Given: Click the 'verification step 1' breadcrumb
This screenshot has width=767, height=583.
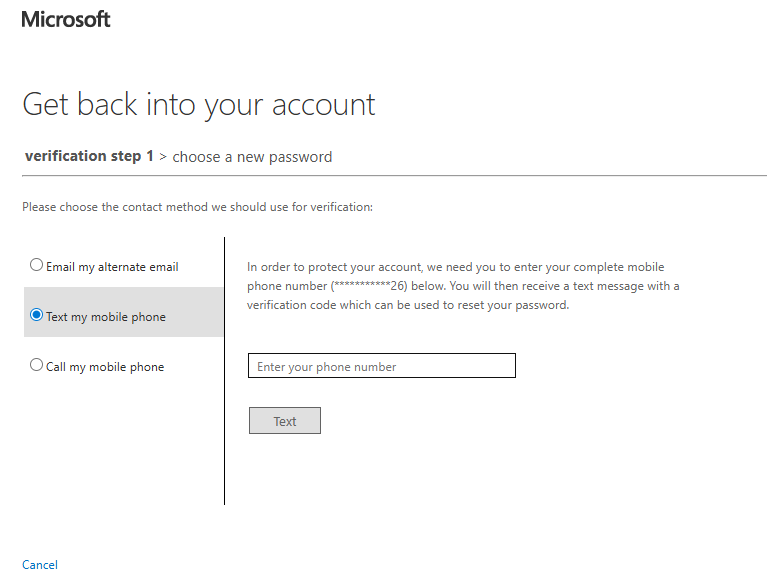Looking at the screenshot, I should 89,156.
